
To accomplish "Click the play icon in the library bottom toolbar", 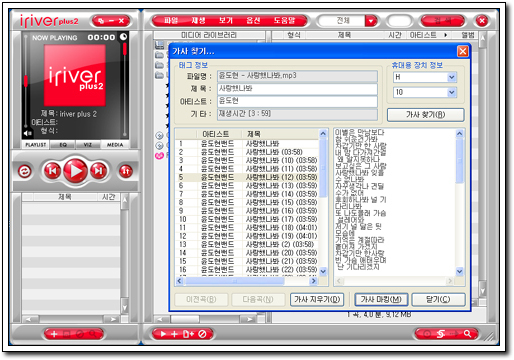I will [163, 334].
